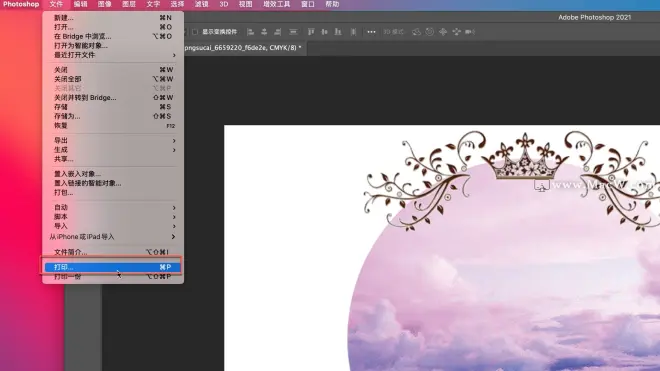
Task: Open the 文字 menu in menu bar
Action: [153, 4]
